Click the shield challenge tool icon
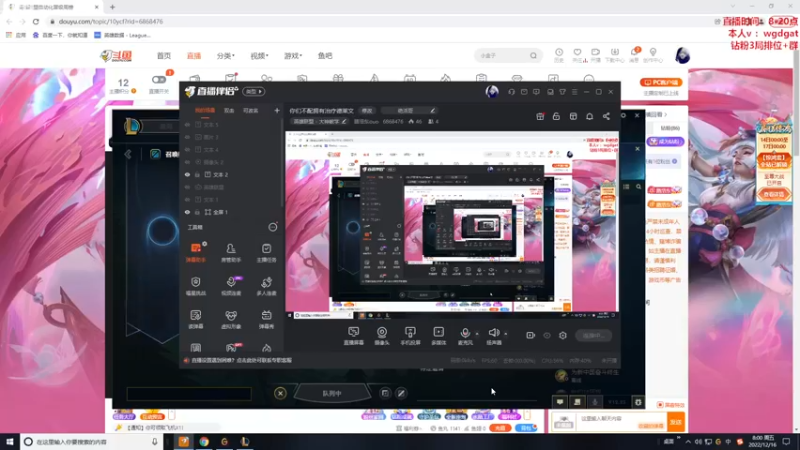 (196, 282)
